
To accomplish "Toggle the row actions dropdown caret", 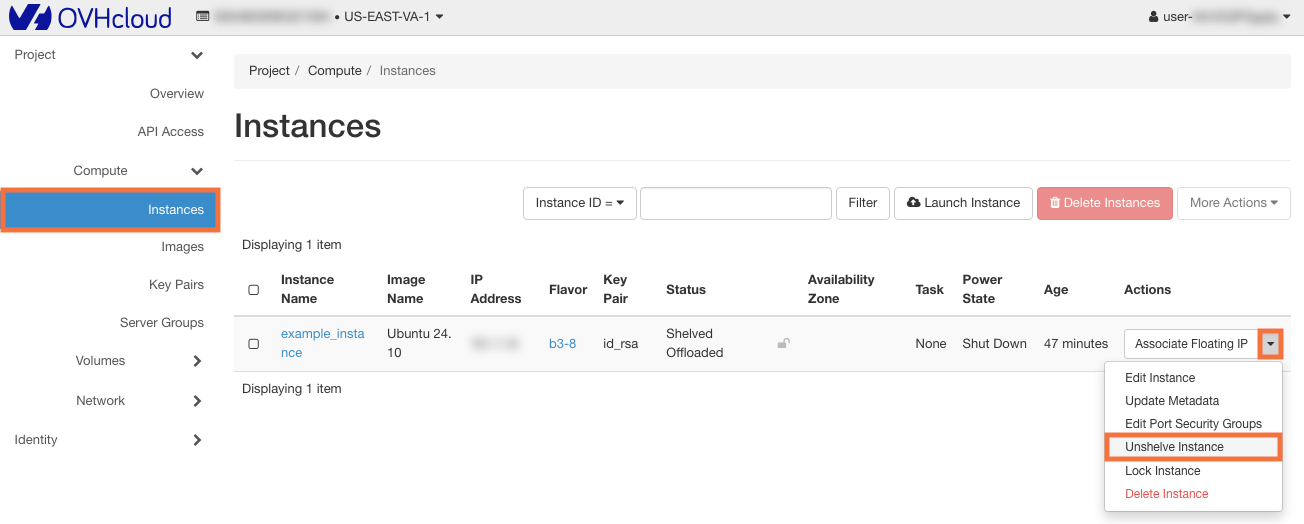I will [x=1270, y=344].
